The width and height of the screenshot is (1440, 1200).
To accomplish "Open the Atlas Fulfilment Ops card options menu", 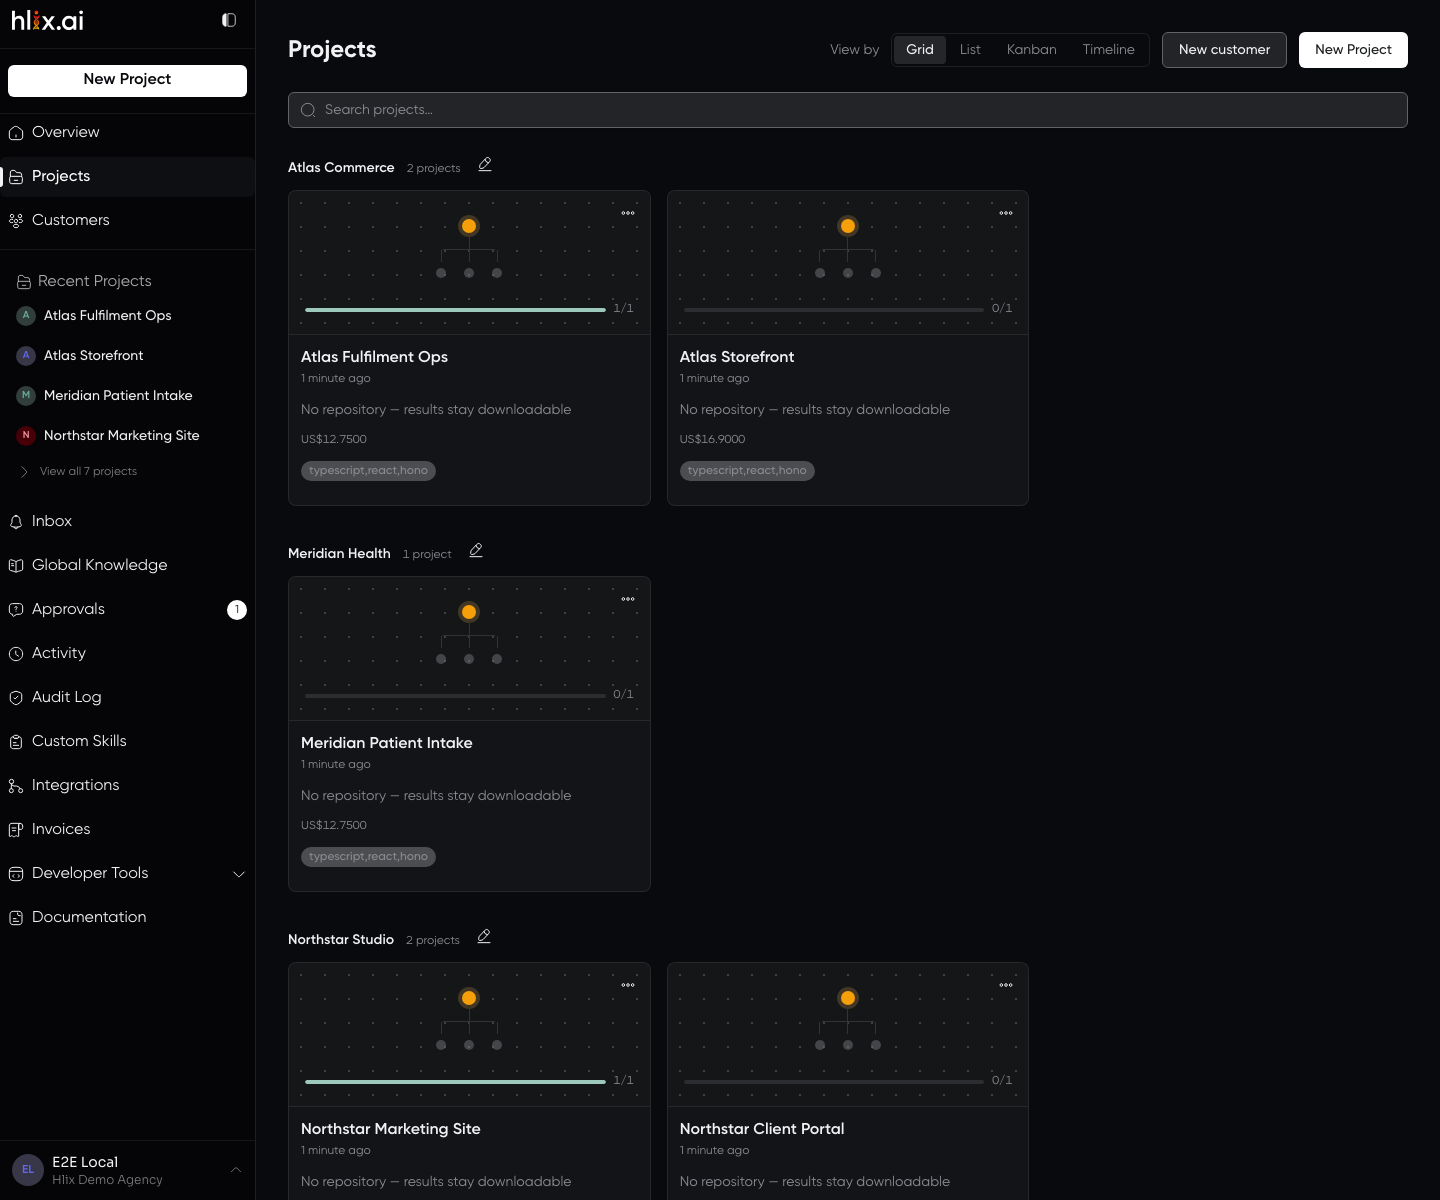I will point(628,213).
